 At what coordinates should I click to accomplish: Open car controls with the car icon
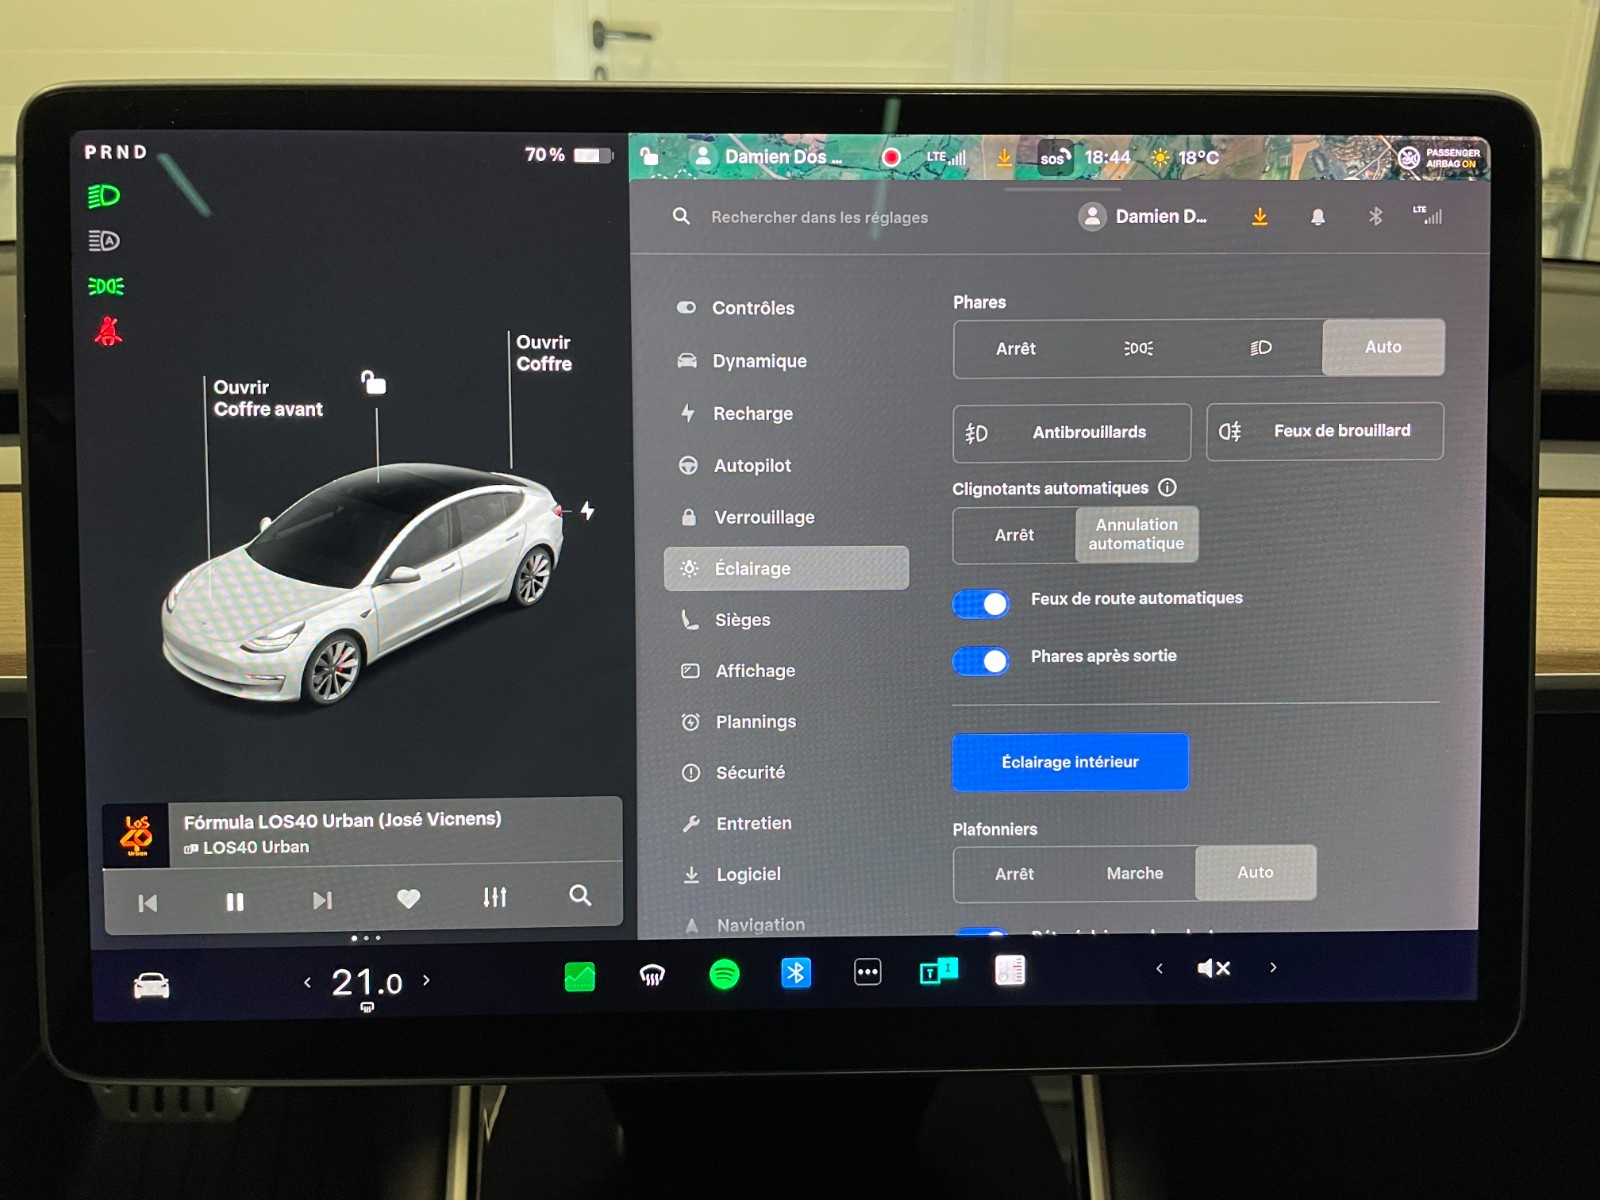pos(152,986)
